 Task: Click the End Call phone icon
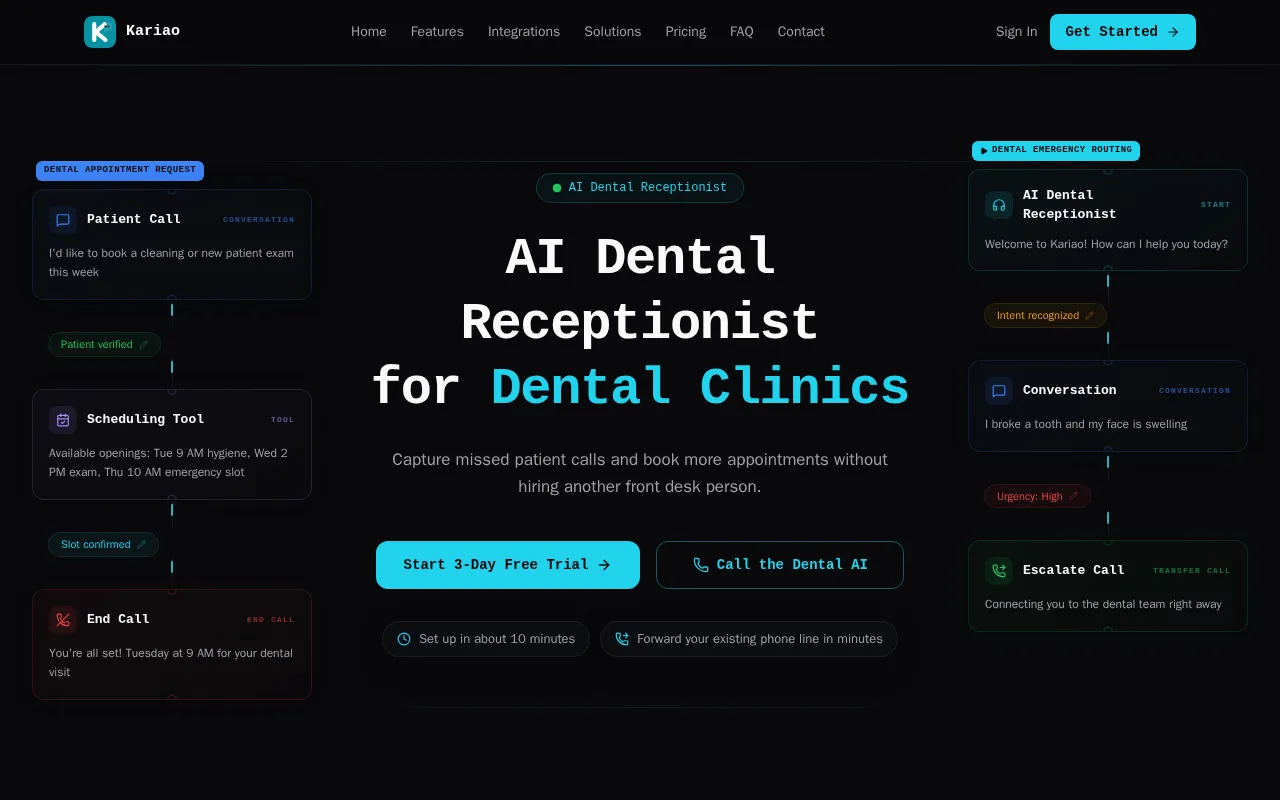[63, 620]
